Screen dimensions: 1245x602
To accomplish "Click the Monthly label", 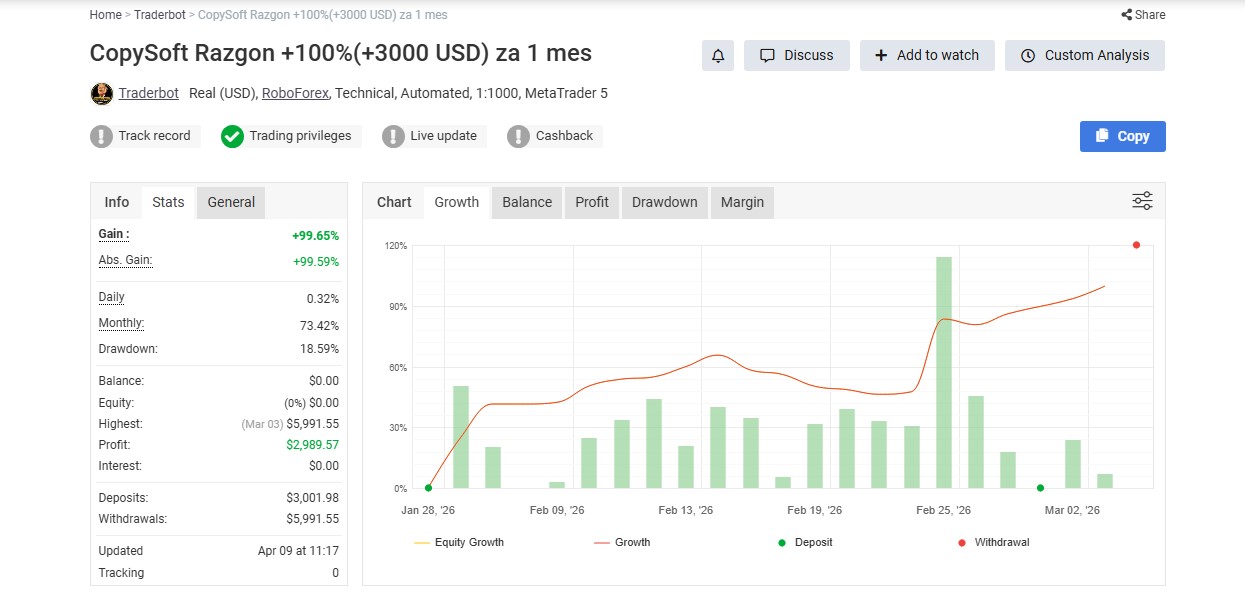I will click(x=122, y=323).
